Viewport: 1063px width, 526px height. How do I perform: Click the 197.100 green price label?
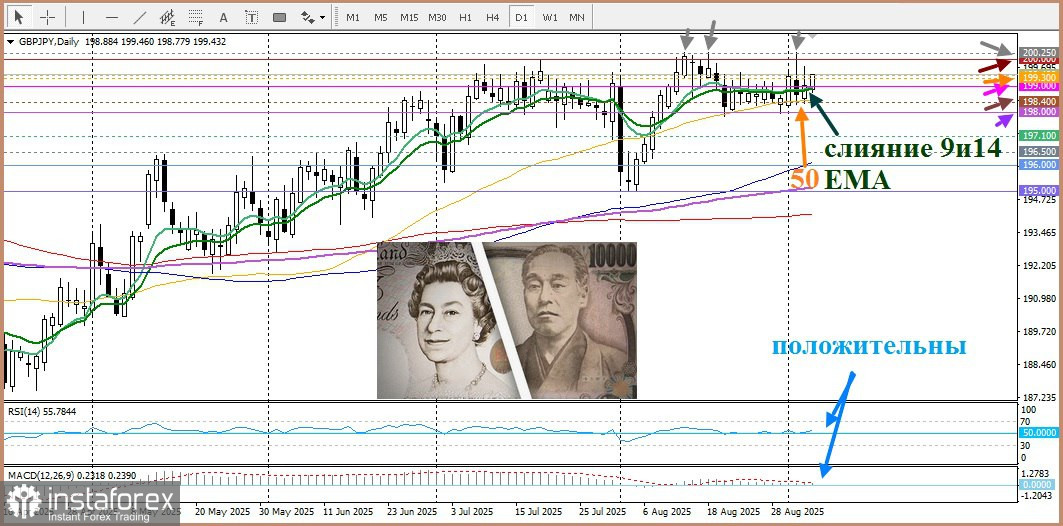point(1038,136)
